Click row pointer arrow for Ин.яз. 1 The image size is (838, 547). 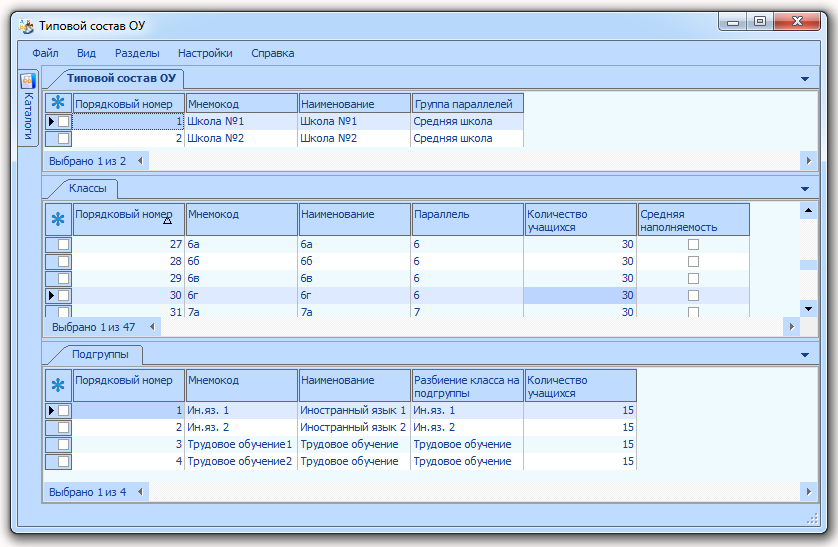(x=51, y=411)
